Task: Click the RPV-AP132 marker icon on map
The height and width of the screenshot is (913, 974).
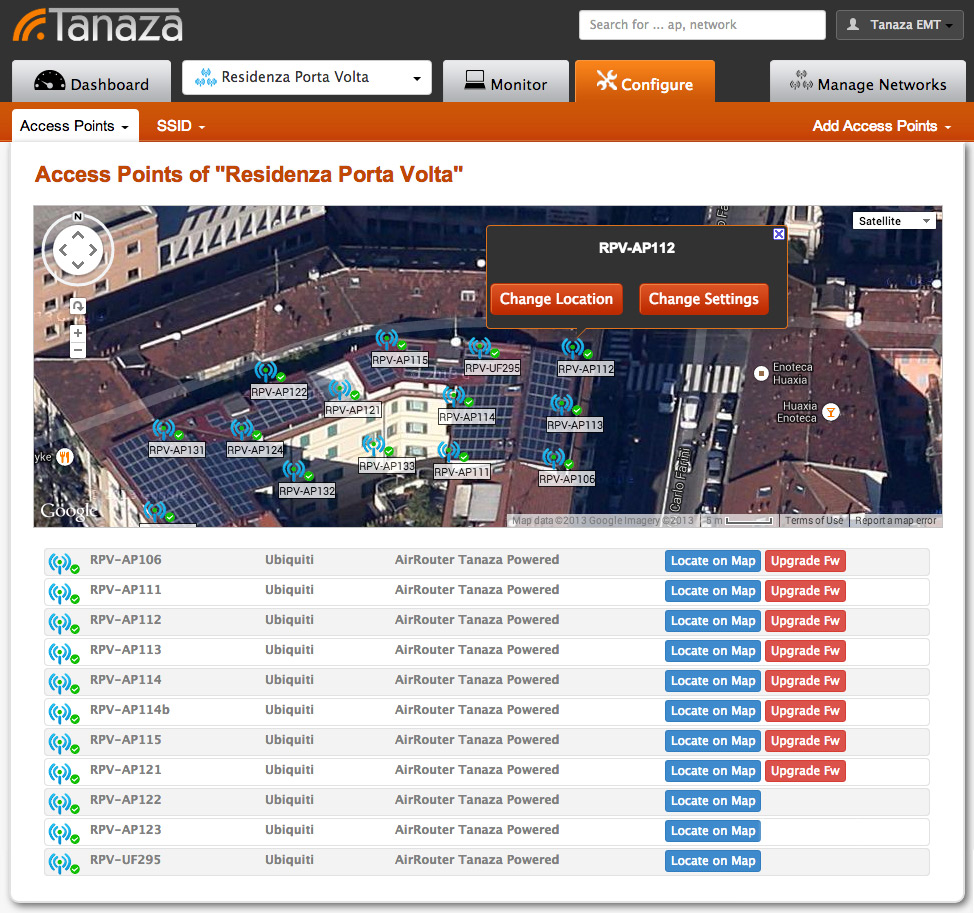Action: [296, 471]
